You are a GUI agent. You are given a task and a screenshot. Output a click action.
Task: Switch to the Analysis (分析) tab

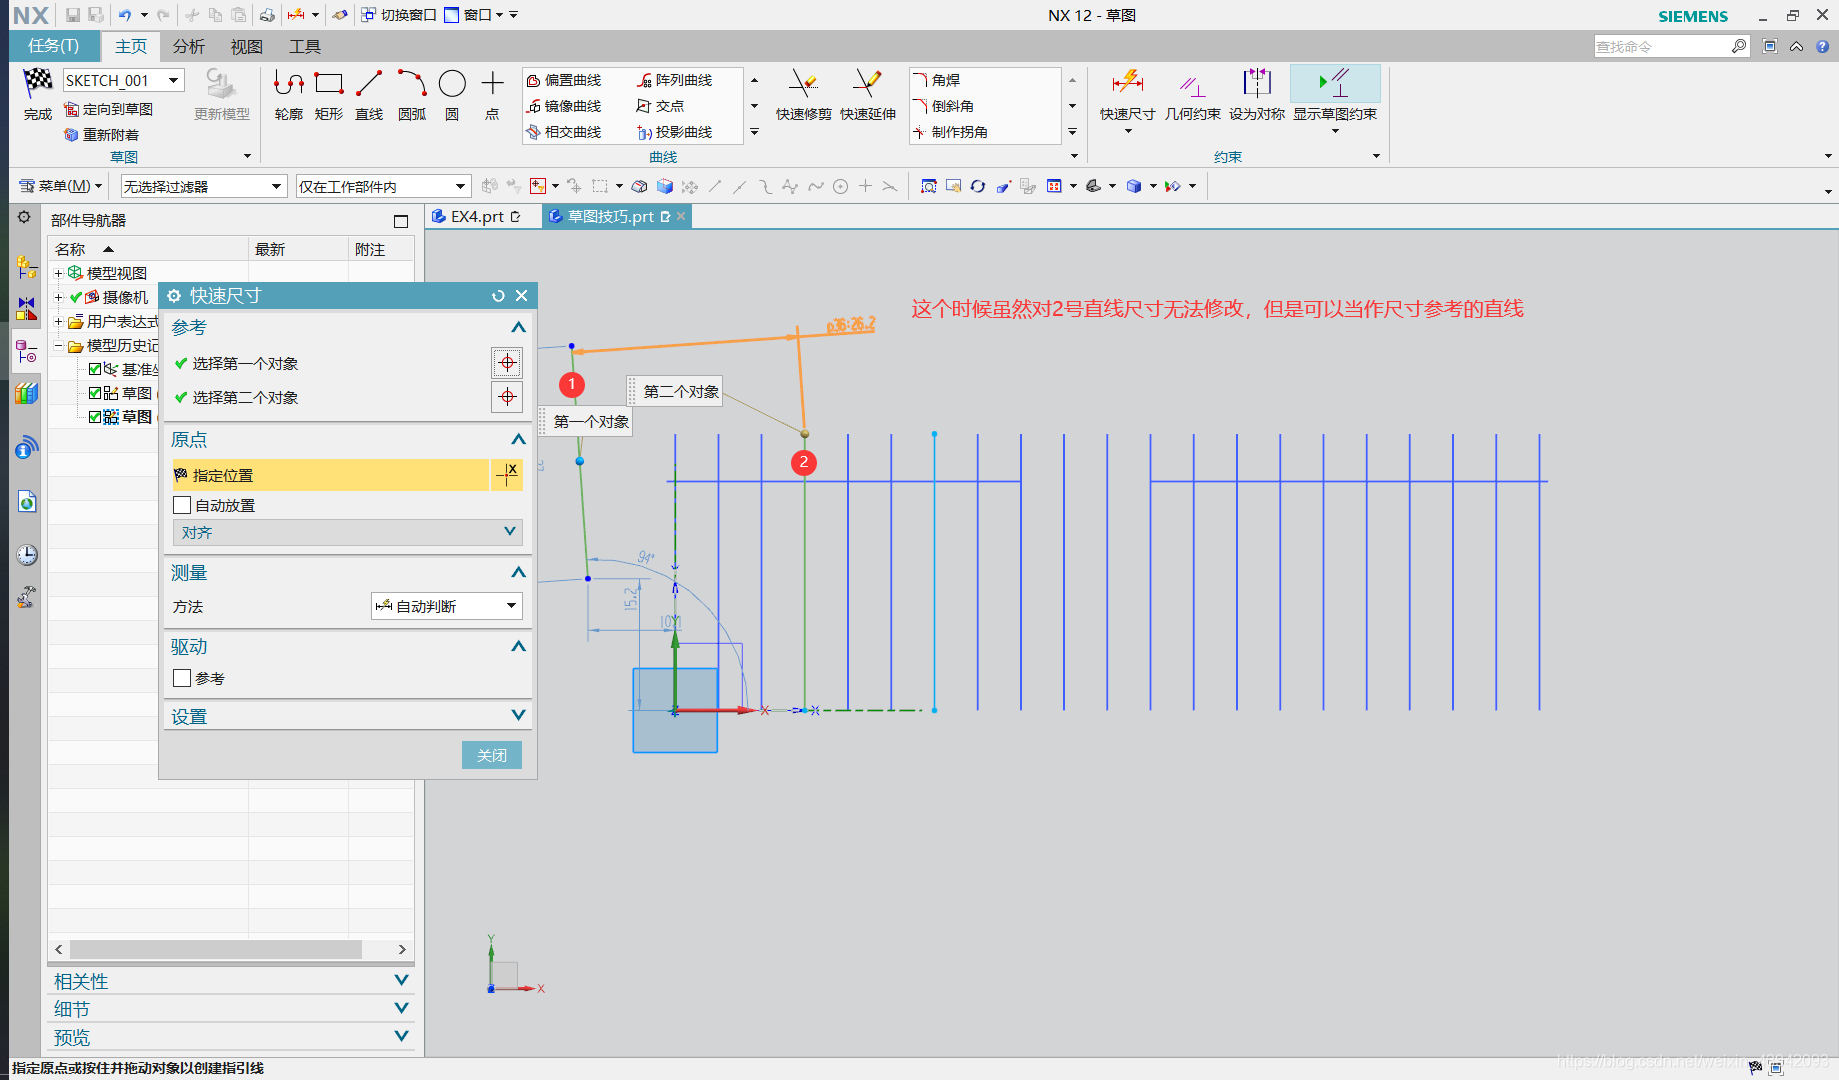click(x=188, y=47)
